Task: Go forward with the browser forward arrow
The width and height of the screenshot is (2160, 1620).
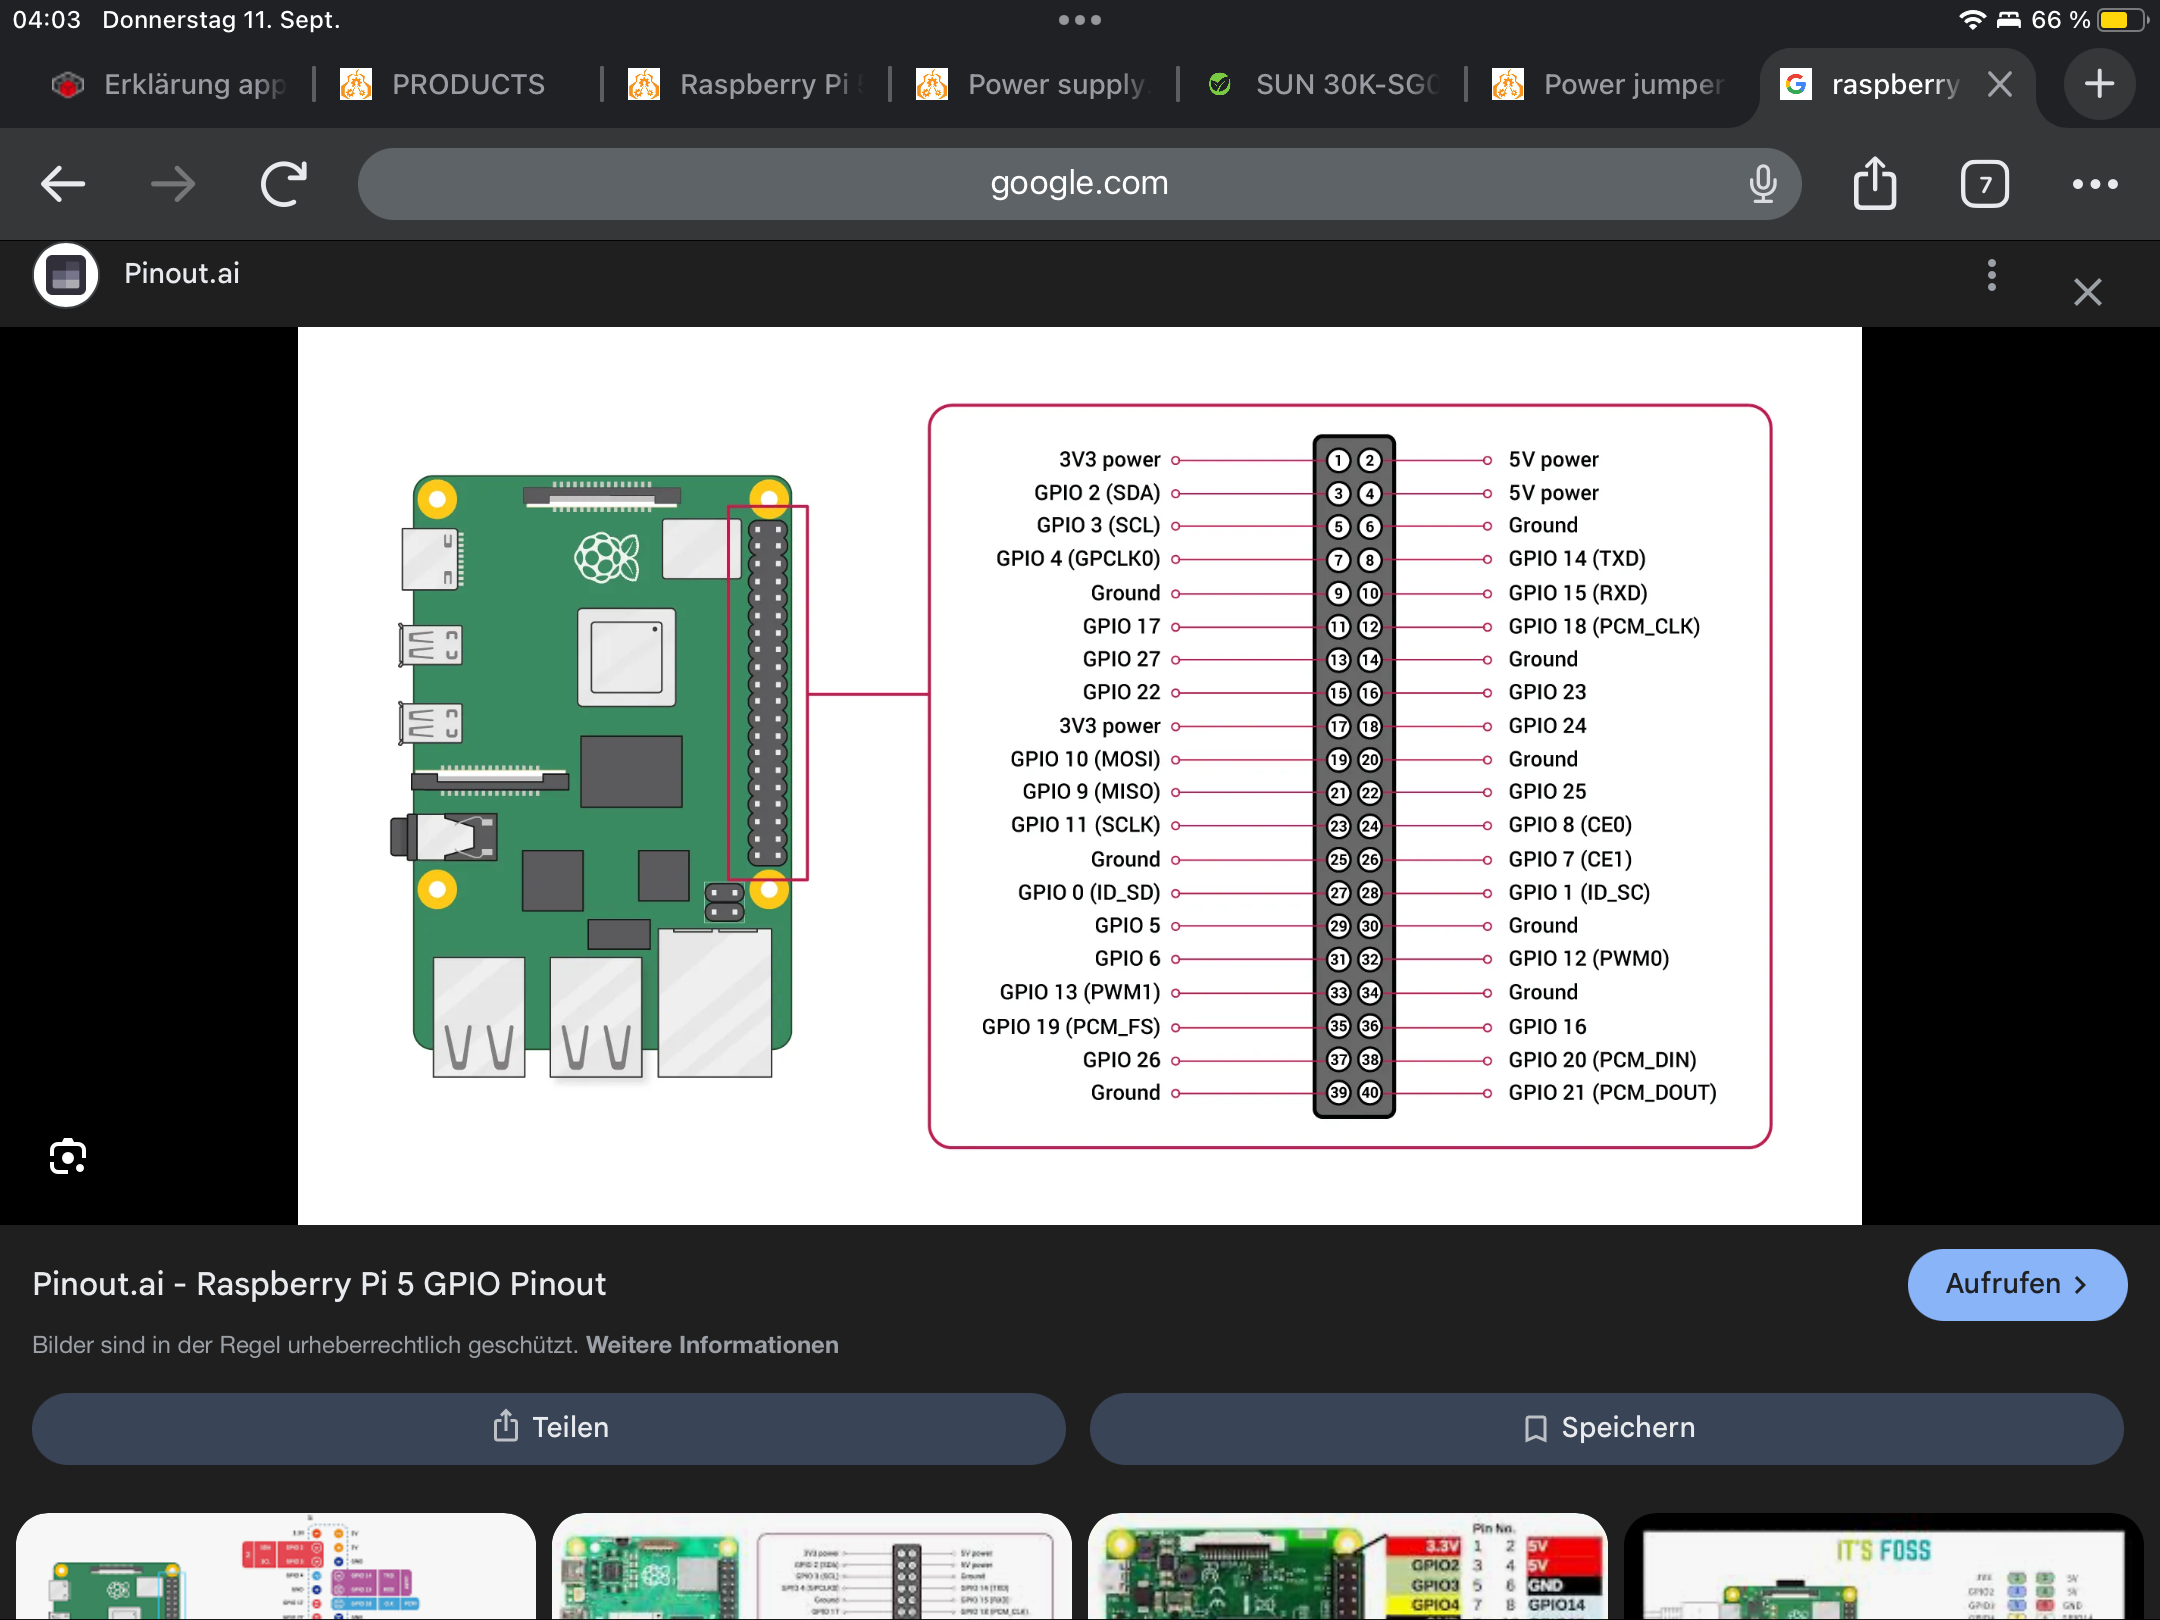Action: (x=173, y=184)
